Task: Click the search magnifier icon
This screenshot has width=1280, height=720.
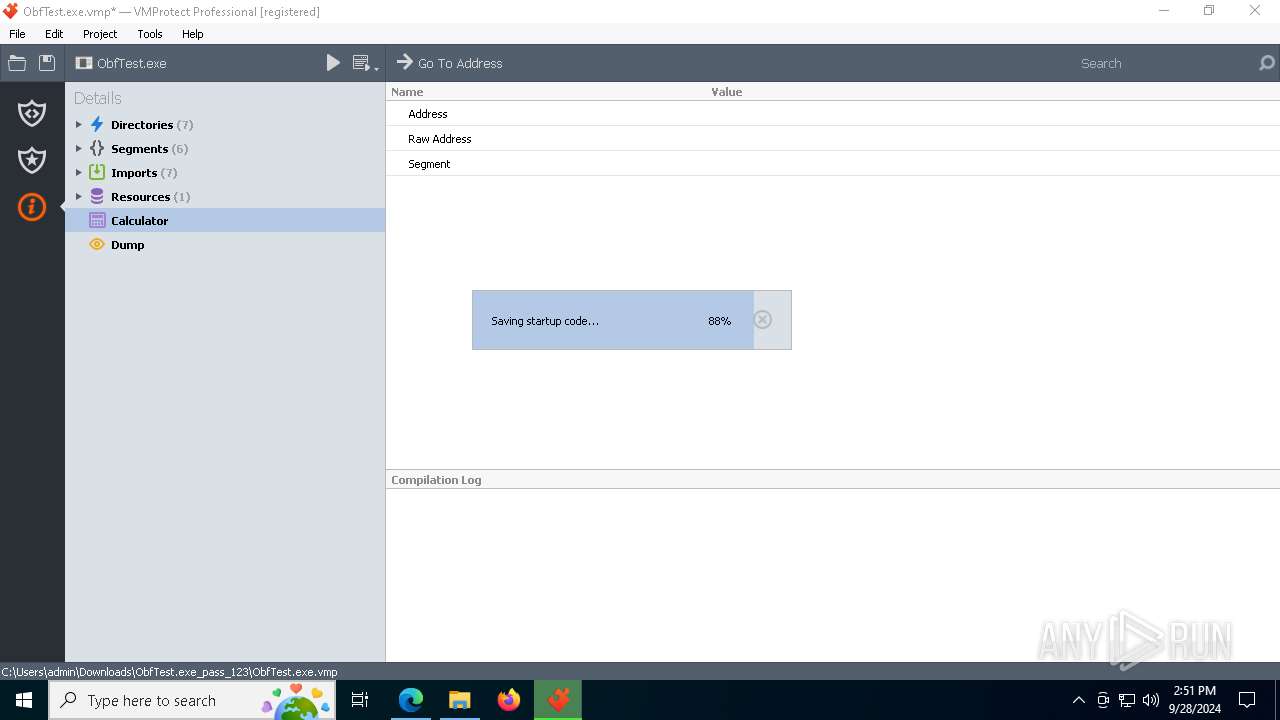Action: [x=1267, y=63]
